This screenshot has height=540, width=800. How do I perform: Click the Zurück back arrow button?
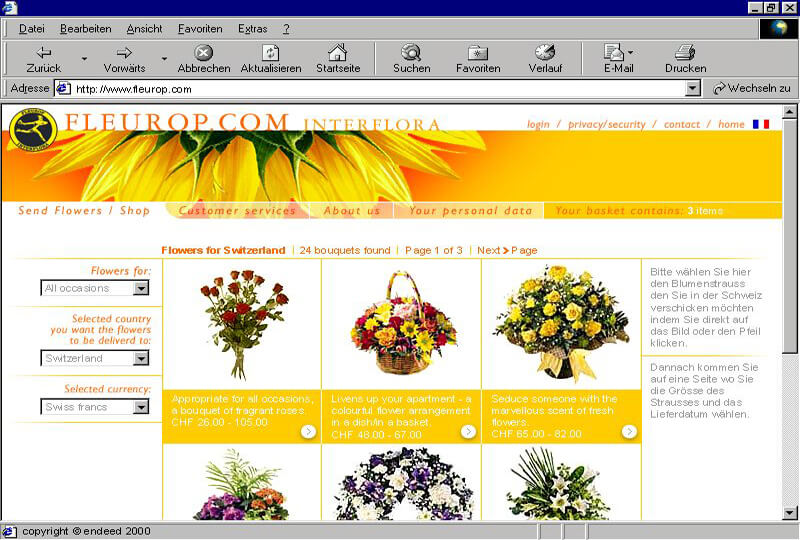point(44,59)
